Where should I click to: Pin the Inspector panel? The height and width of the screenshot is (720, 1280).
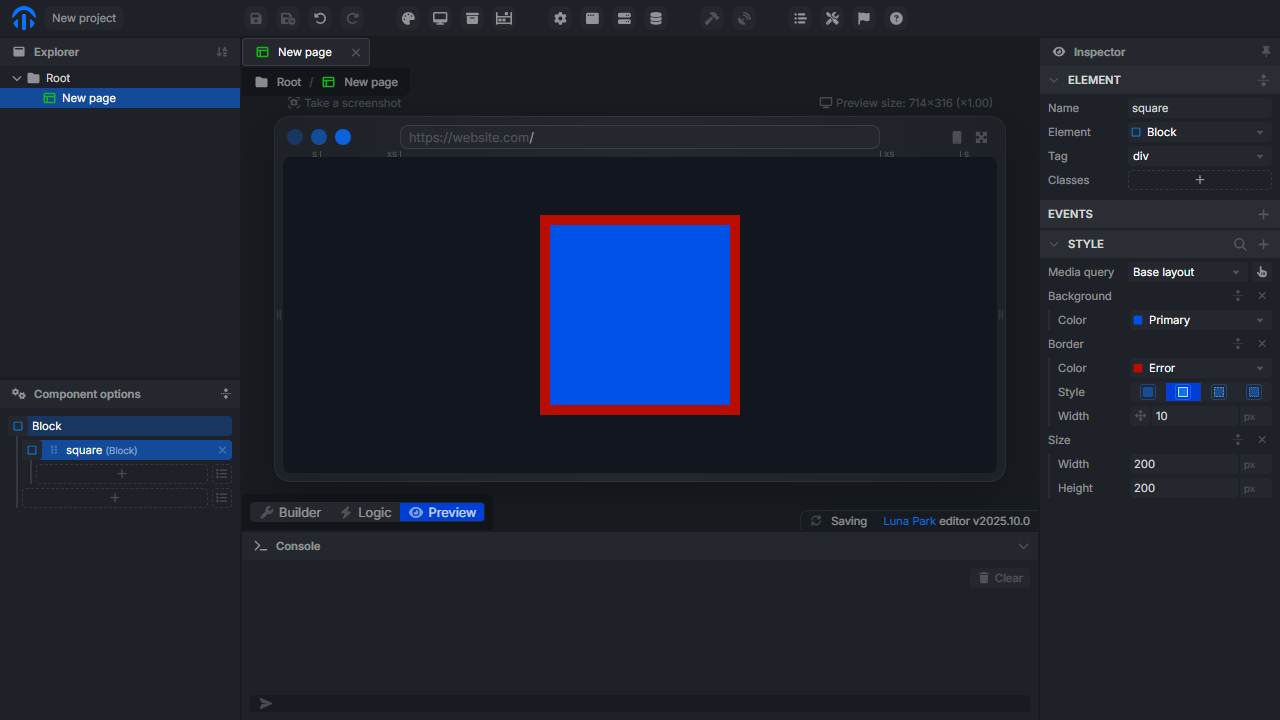[1266, 52]
